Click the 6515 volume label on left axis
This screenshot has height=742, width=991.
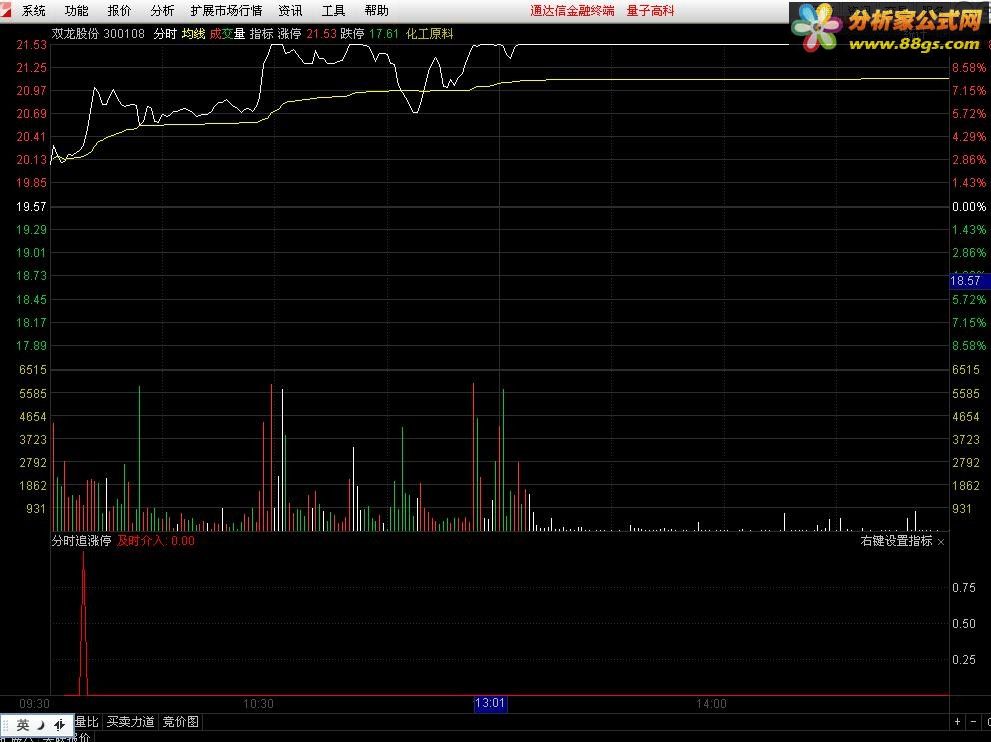(x=33, y=370)
